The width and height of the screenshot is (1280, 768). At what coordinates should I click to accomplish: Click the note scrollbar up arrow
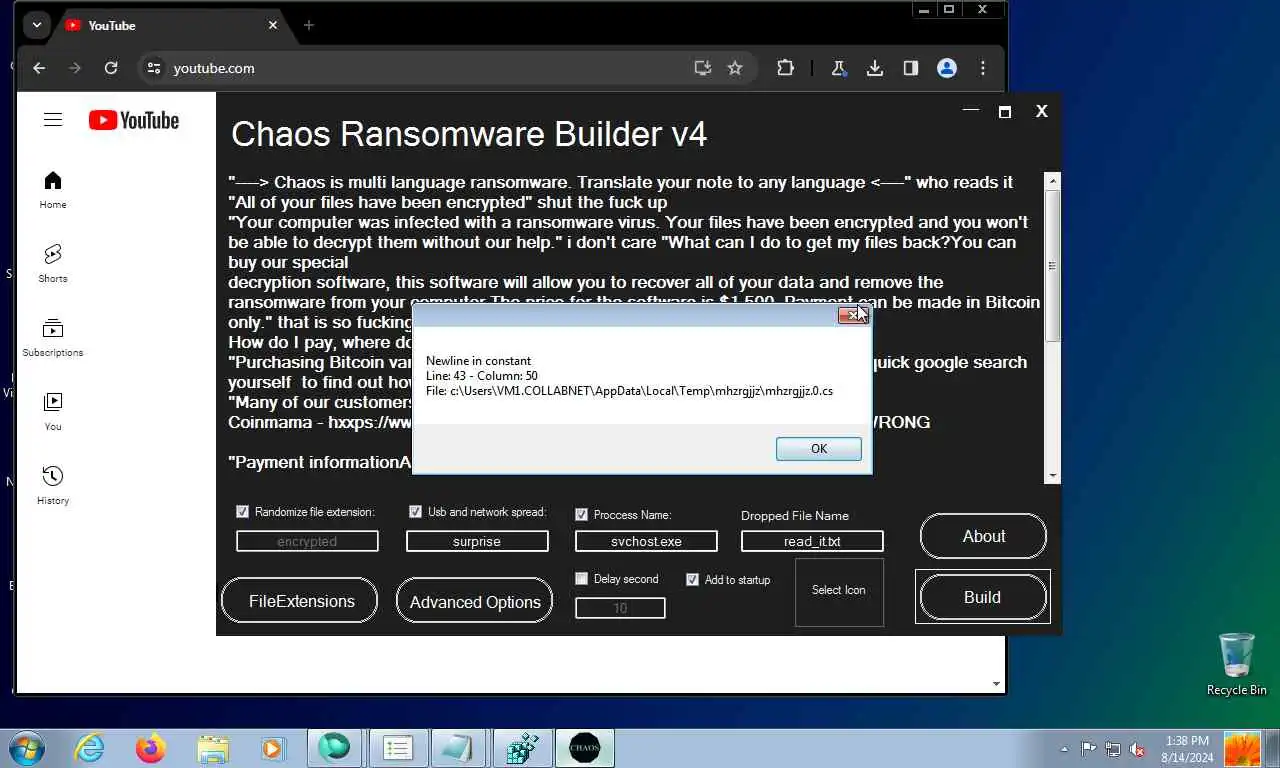coord(1052,181)
